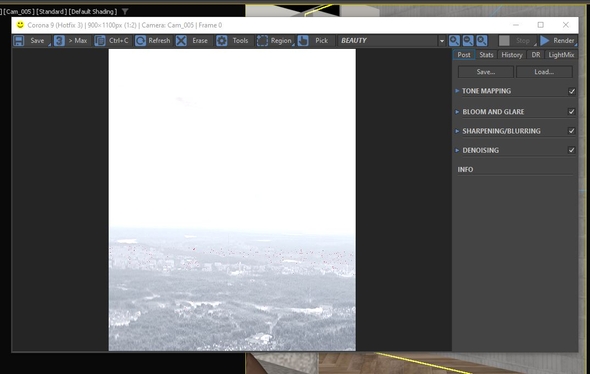Activate the Region selection icon

[262, 41]
